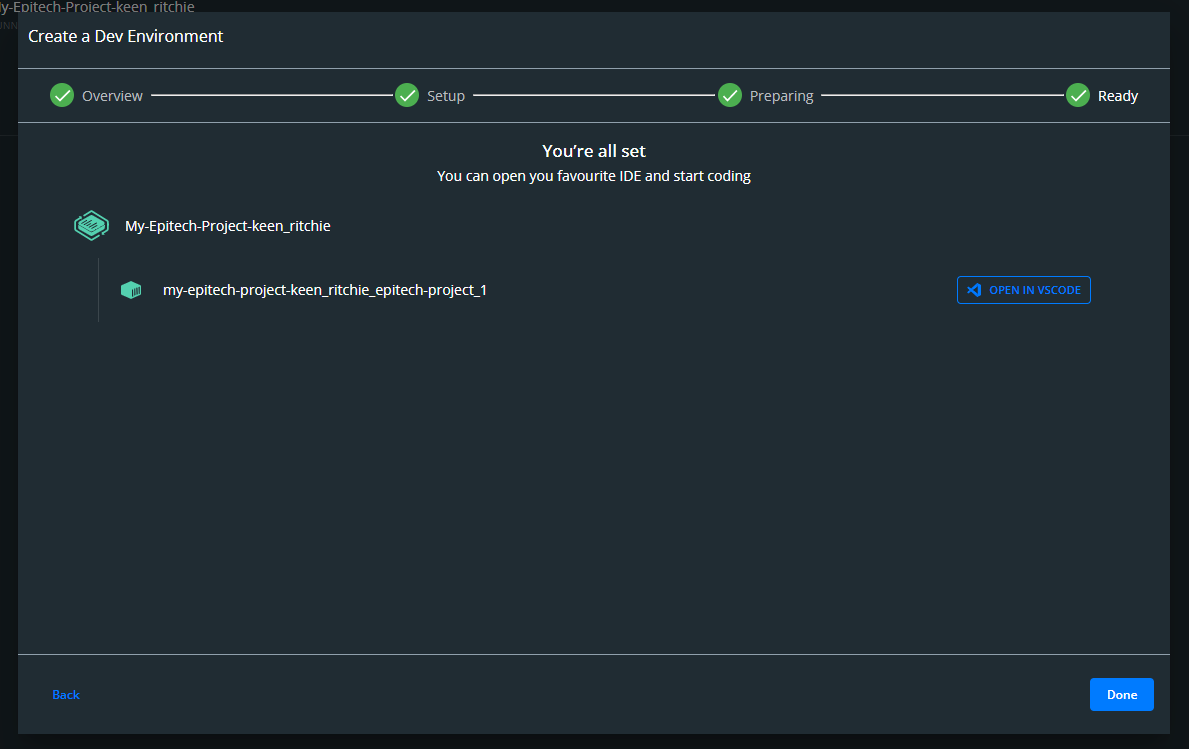Select the My-Epitech-Project-keen_ritchie environment name
The height and width of the screenshot is (749, 1189).
(x=227, y=226)
